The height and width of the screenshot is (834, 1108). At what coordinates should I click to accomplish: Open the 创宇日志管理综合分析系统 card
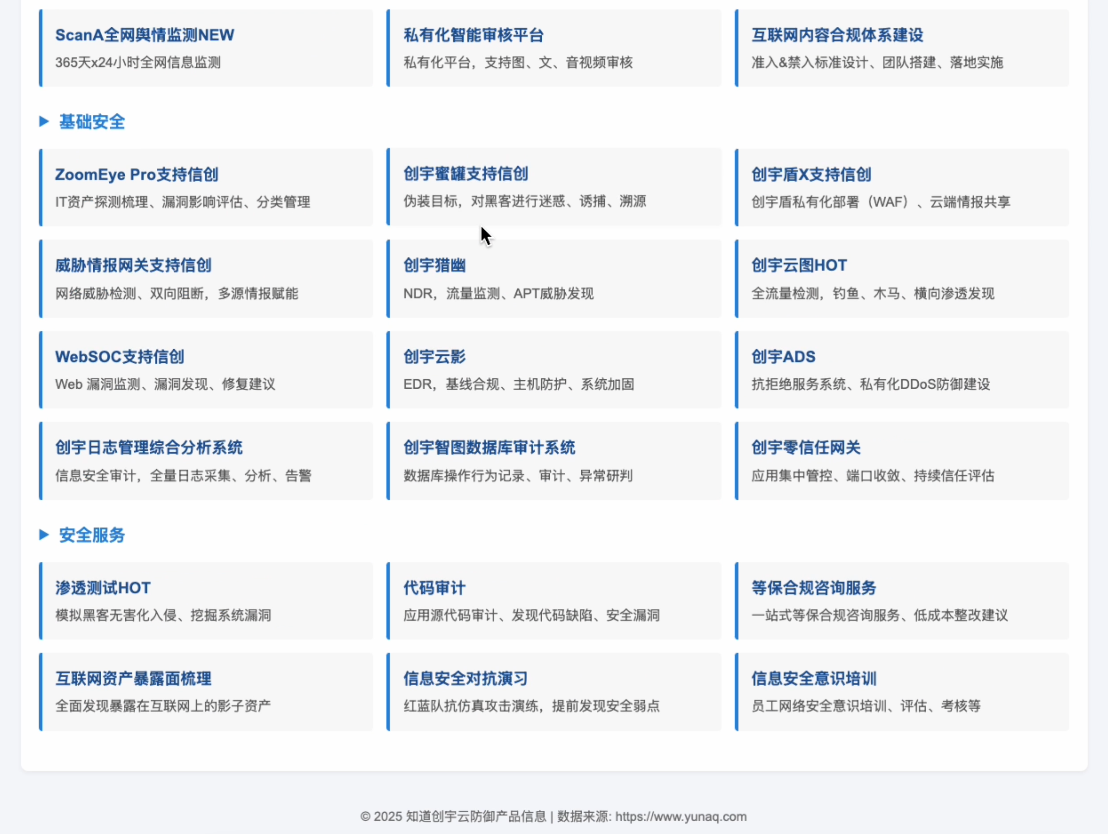pos(206,461)
